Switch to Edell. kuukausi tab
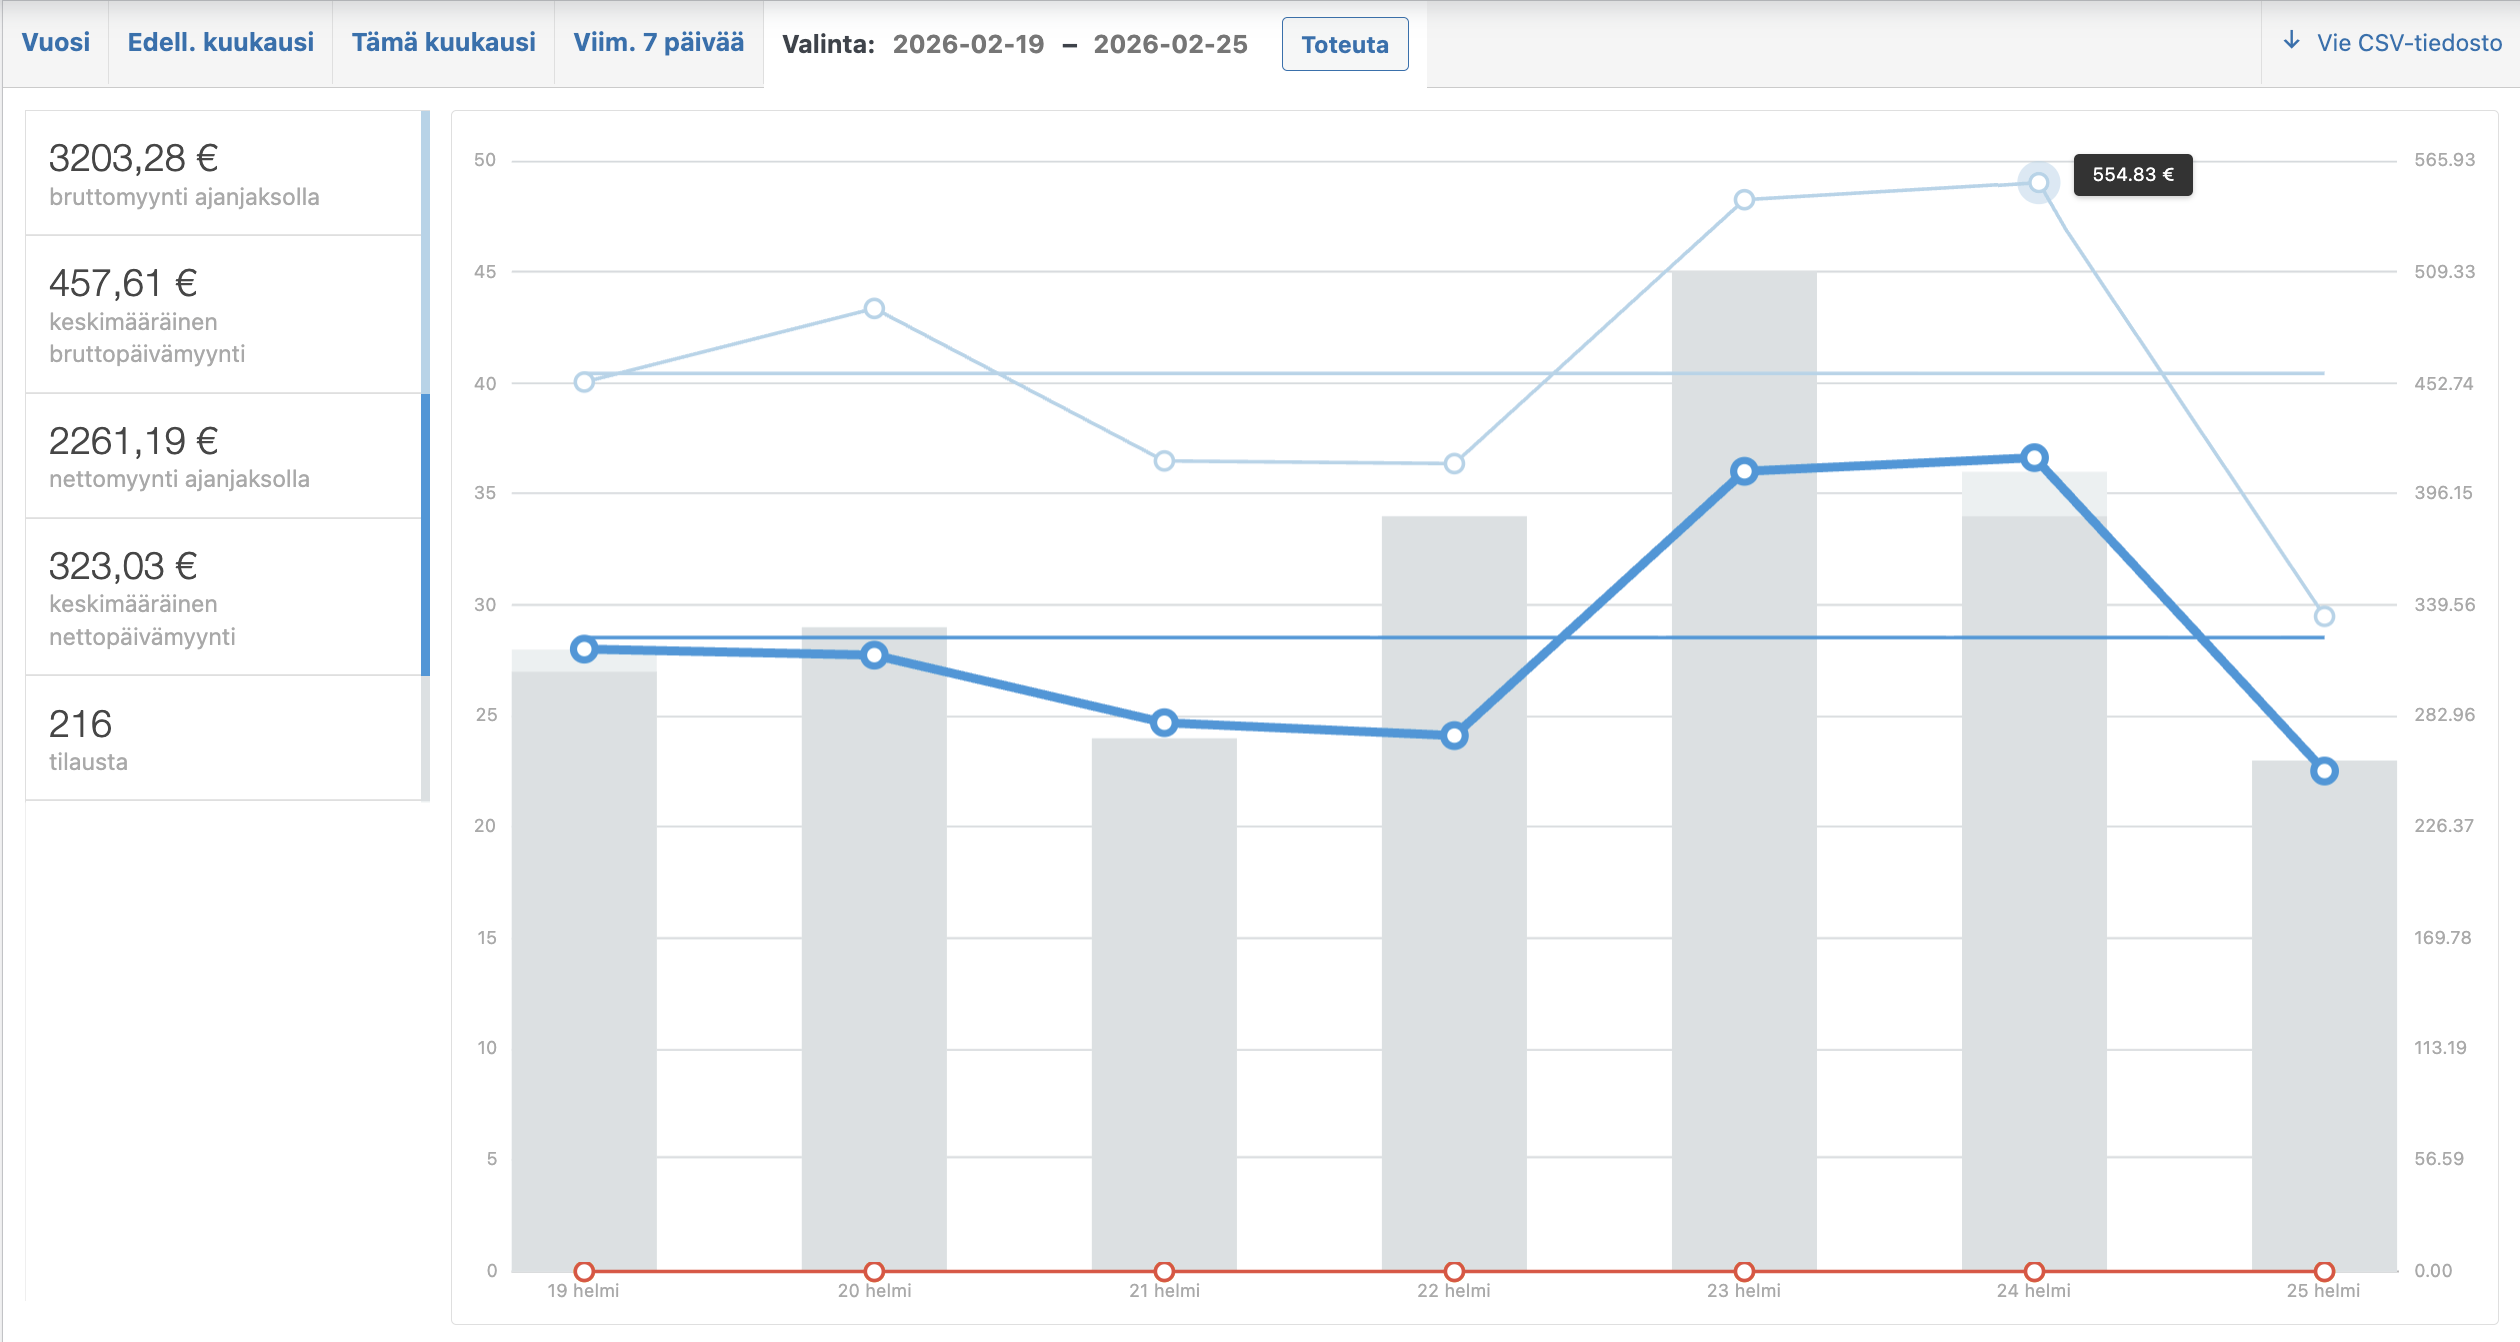This screenshot has height=1342, width=2520. tap(220, 42)
